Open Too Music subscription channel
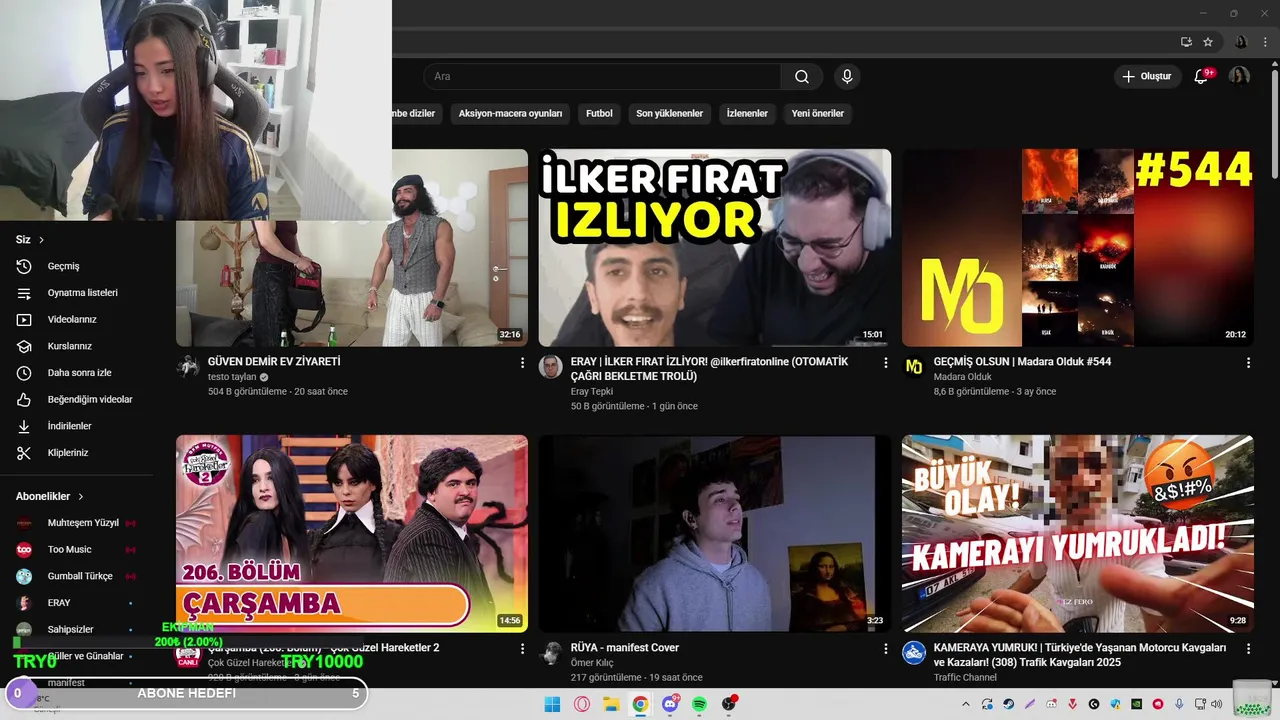 click(x=77, y=550)
